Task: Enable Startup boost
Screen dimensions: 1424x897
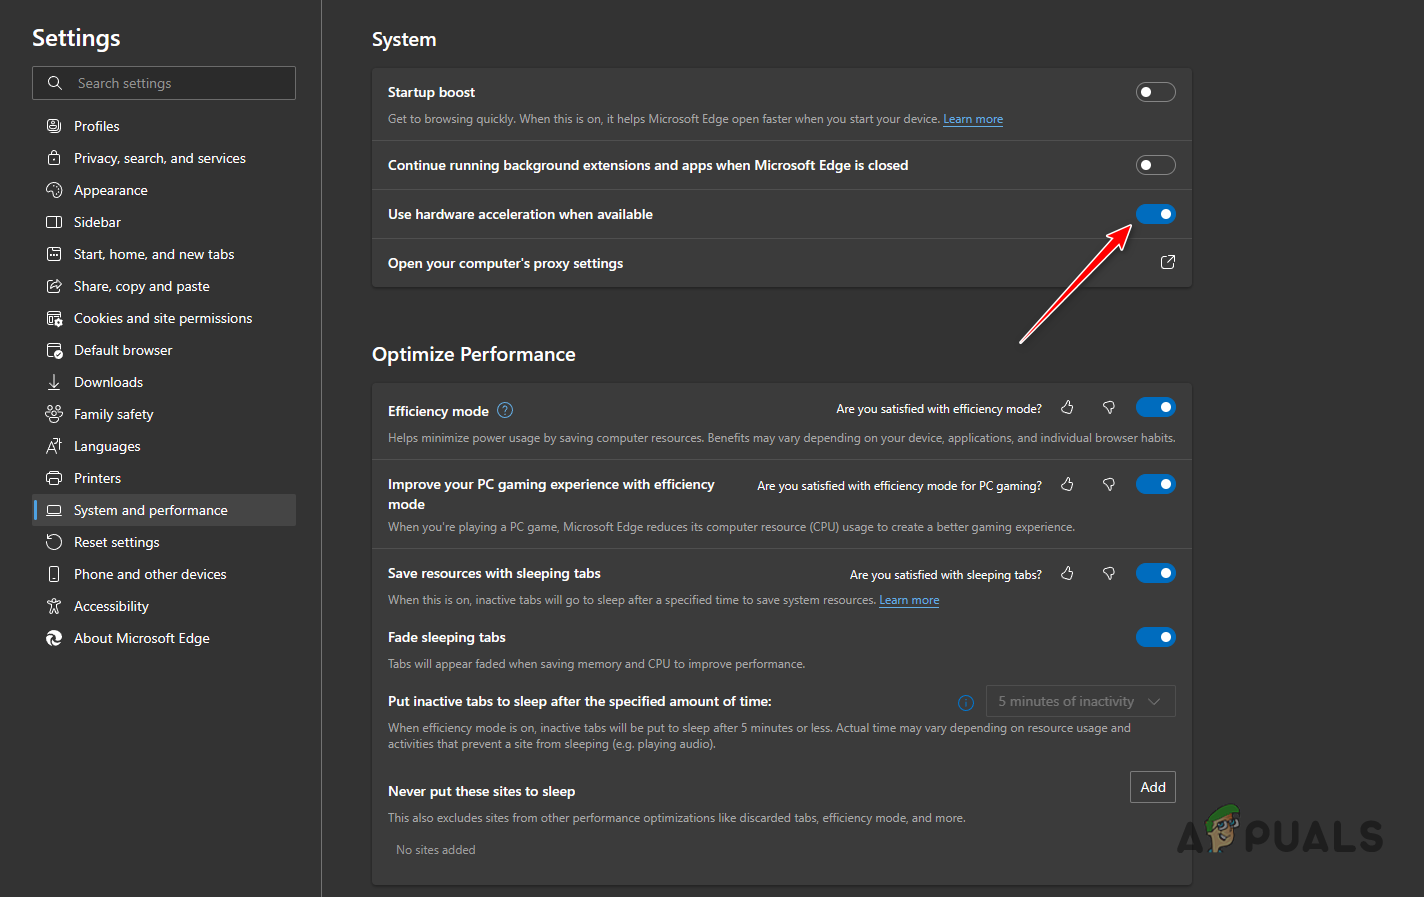Action: click(1155, 91)
